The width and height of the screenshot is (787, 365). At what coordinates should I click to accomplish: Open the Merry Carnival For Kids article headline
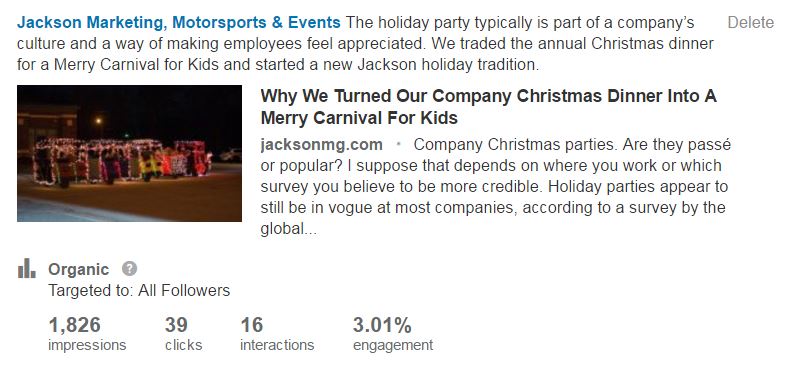pyautogui.click(x=488, y=106)
